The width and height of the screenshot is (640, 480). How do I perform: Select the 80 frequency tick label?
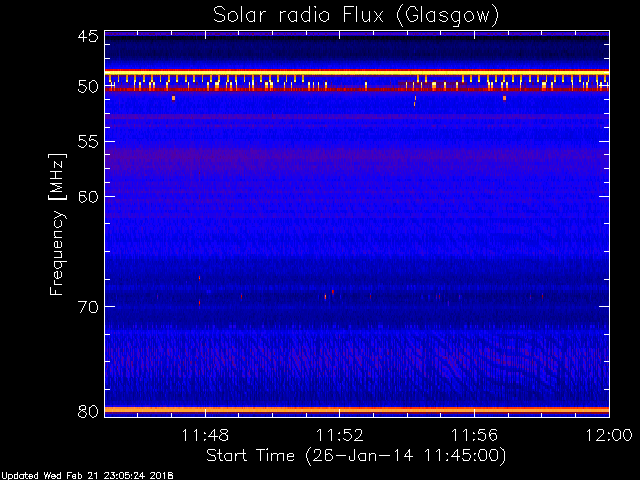88,411
